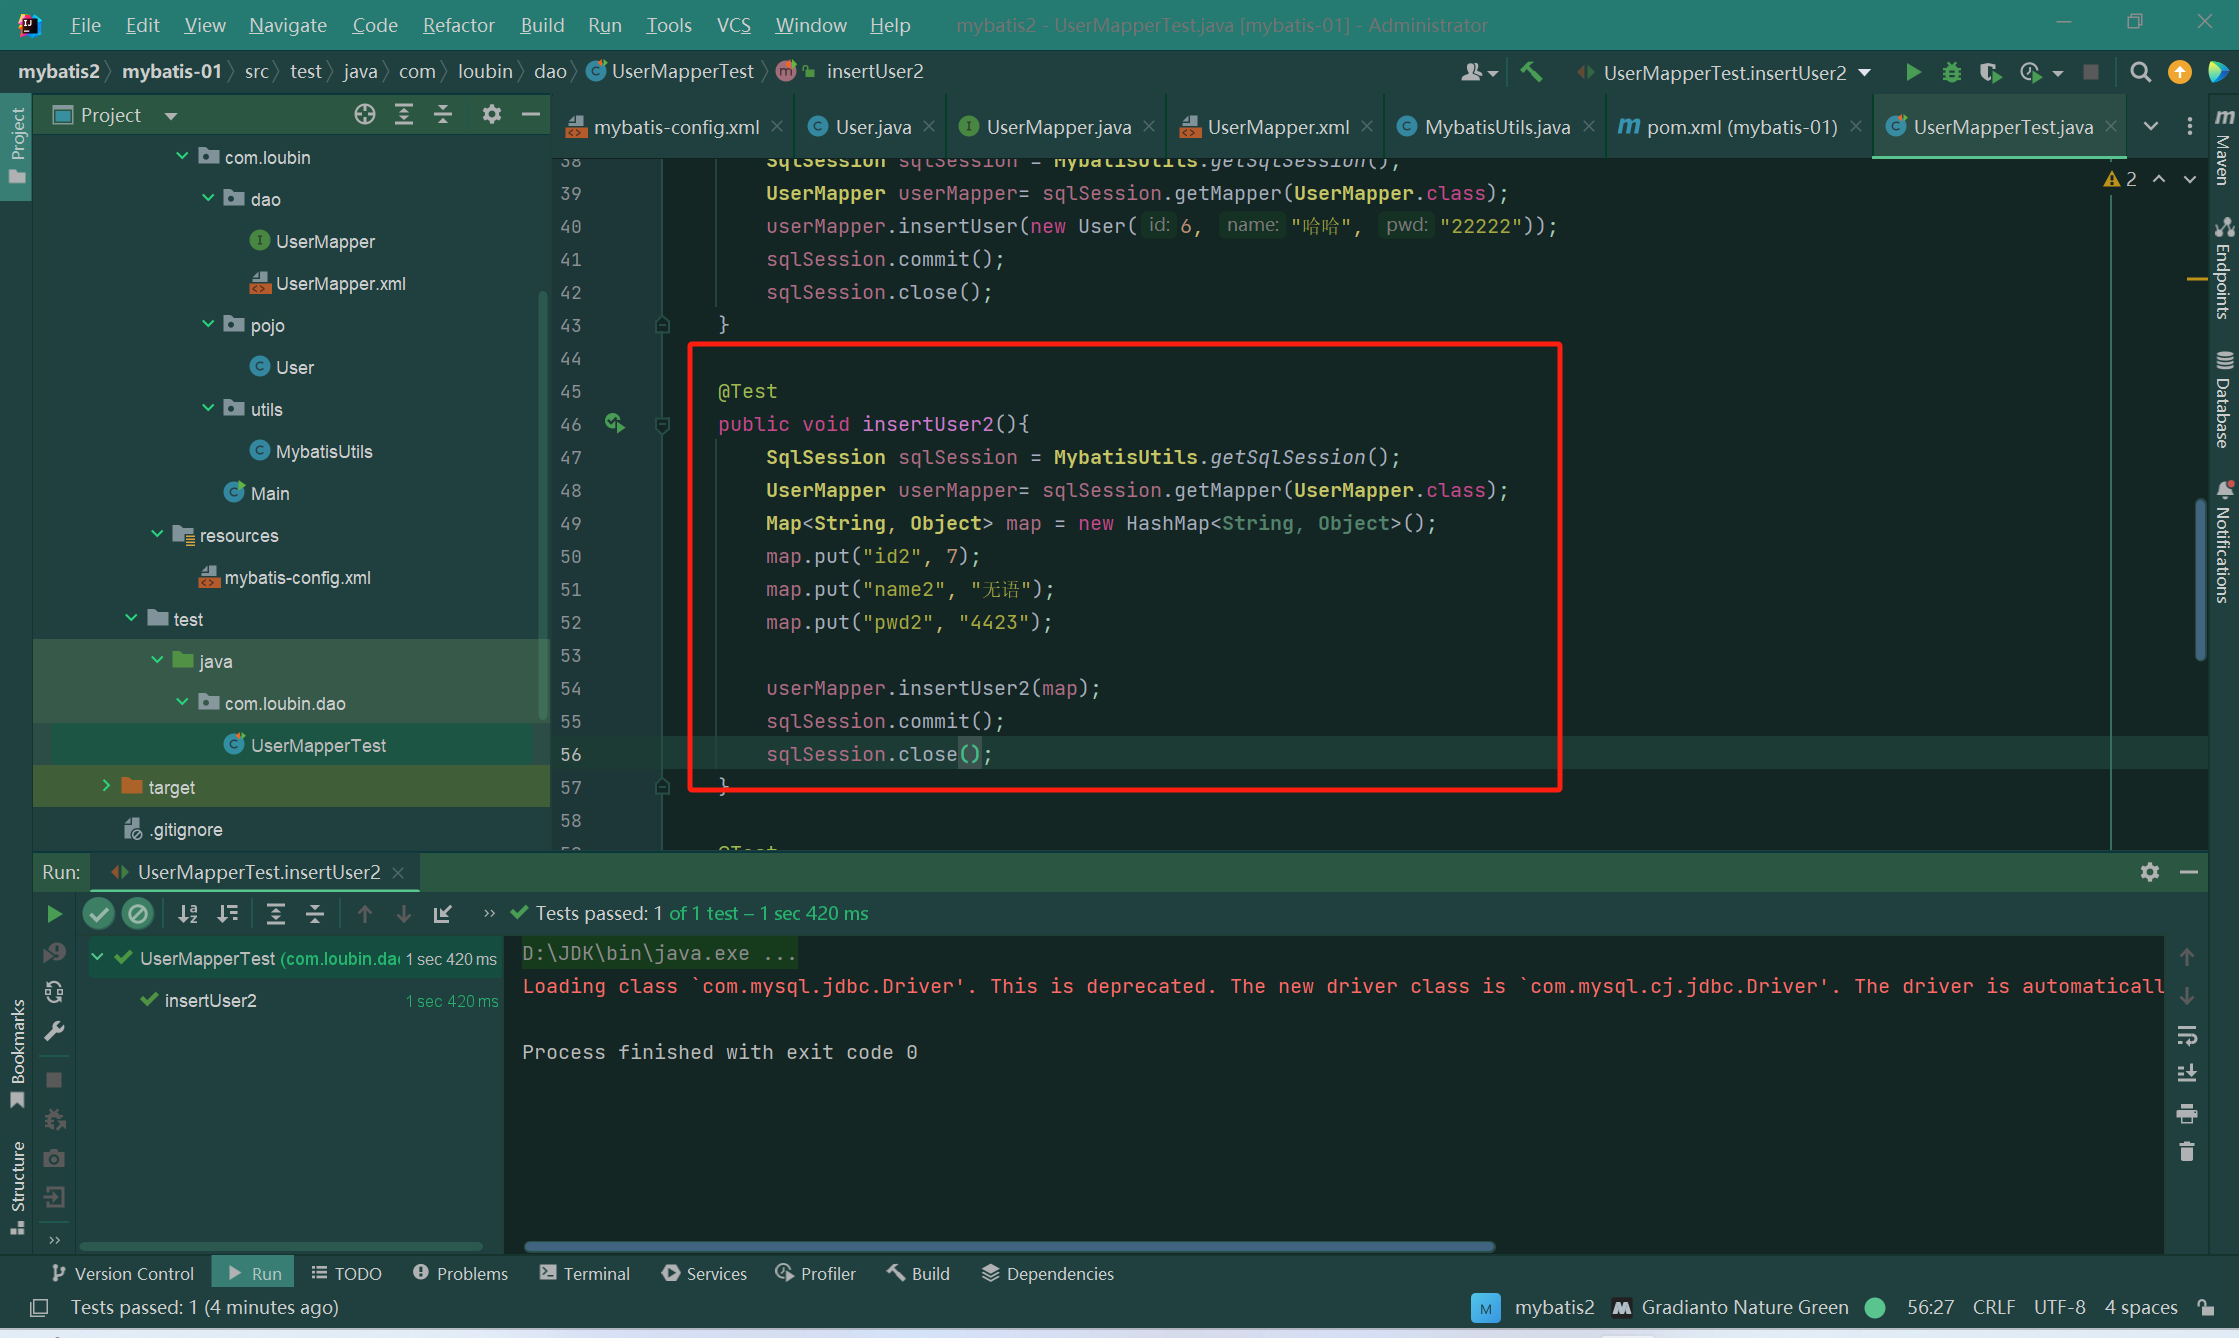Click the editor vertical scrollbar
The height and width of the screenshot is (1338, 2239).
2200,580
